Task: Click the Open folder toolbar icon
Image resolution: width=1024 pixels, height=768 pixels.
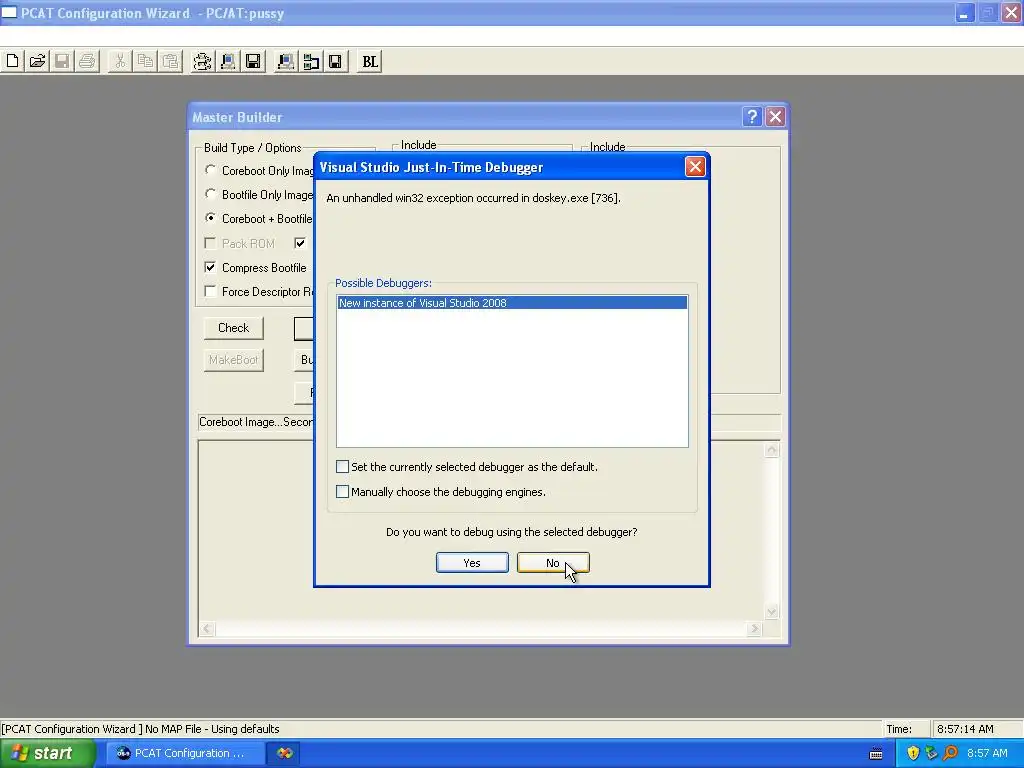Action: pos(37,61)
